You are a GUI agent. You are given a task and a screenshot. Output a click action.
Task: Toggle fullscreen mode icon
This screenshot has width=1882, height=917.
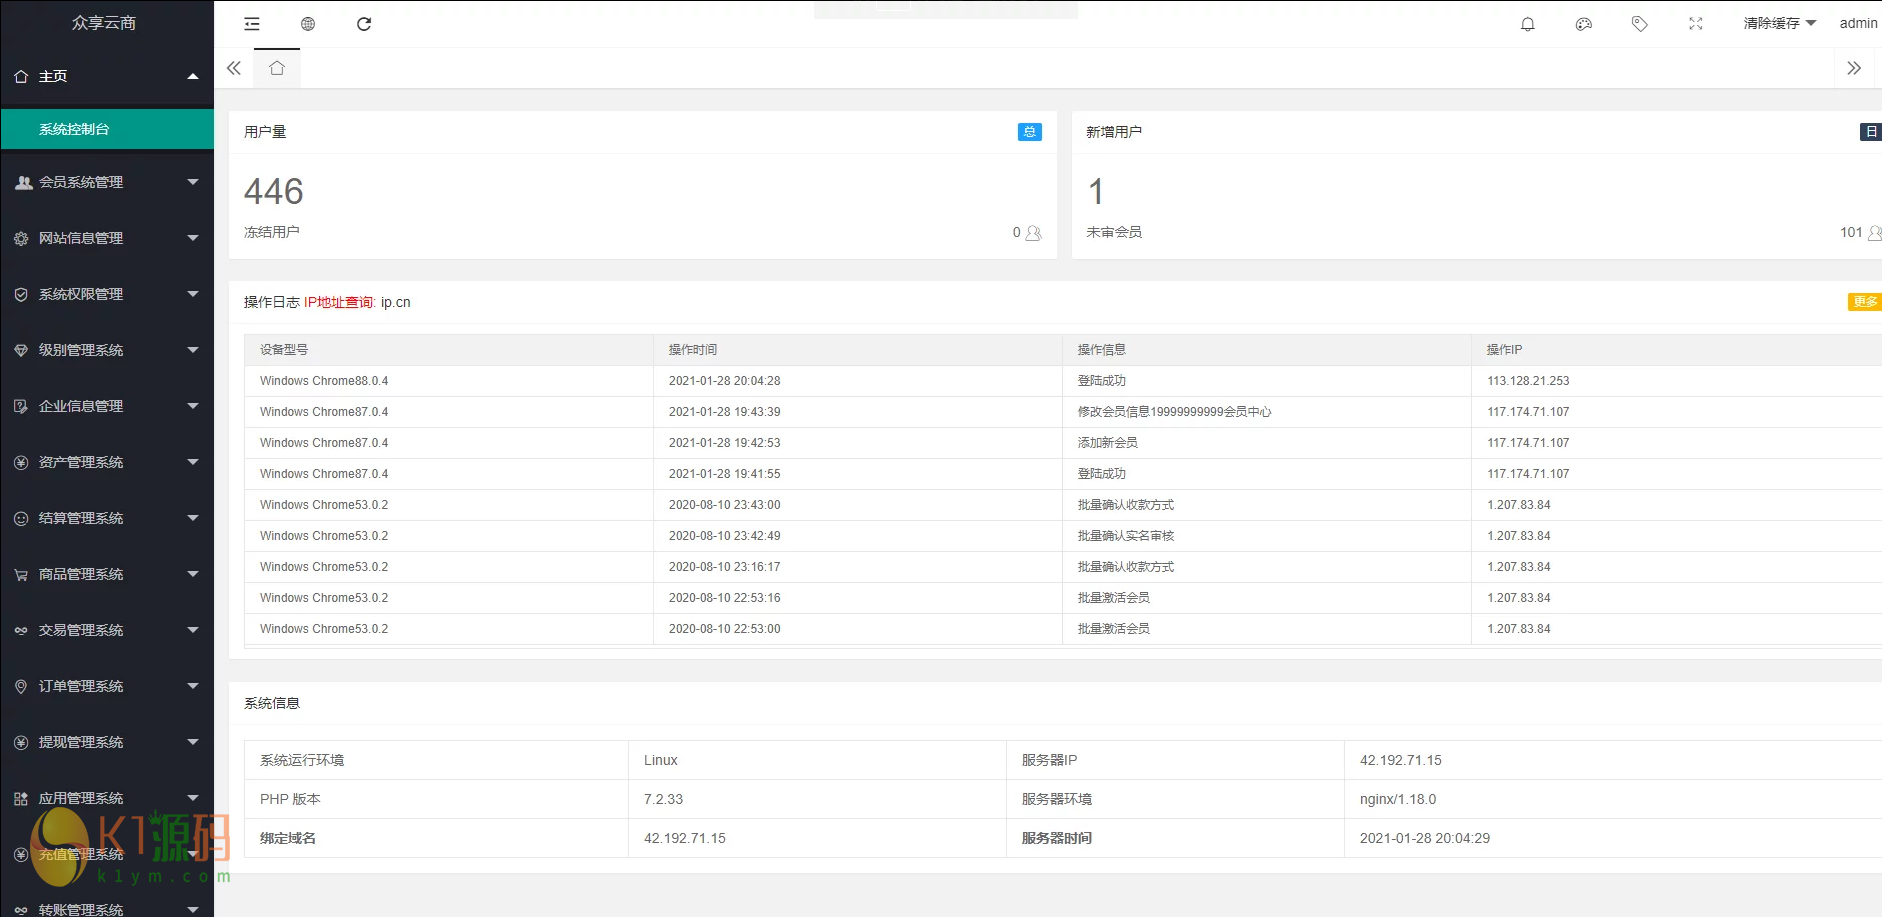[x=1695, y=24]
